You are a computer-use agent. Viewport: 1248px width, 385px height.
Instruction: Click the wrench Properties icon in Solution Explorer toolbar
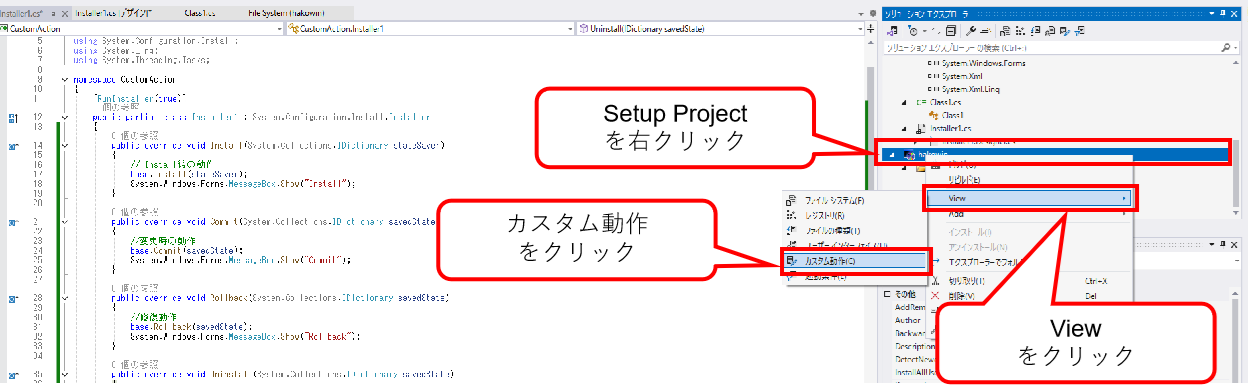pos(971,31)
